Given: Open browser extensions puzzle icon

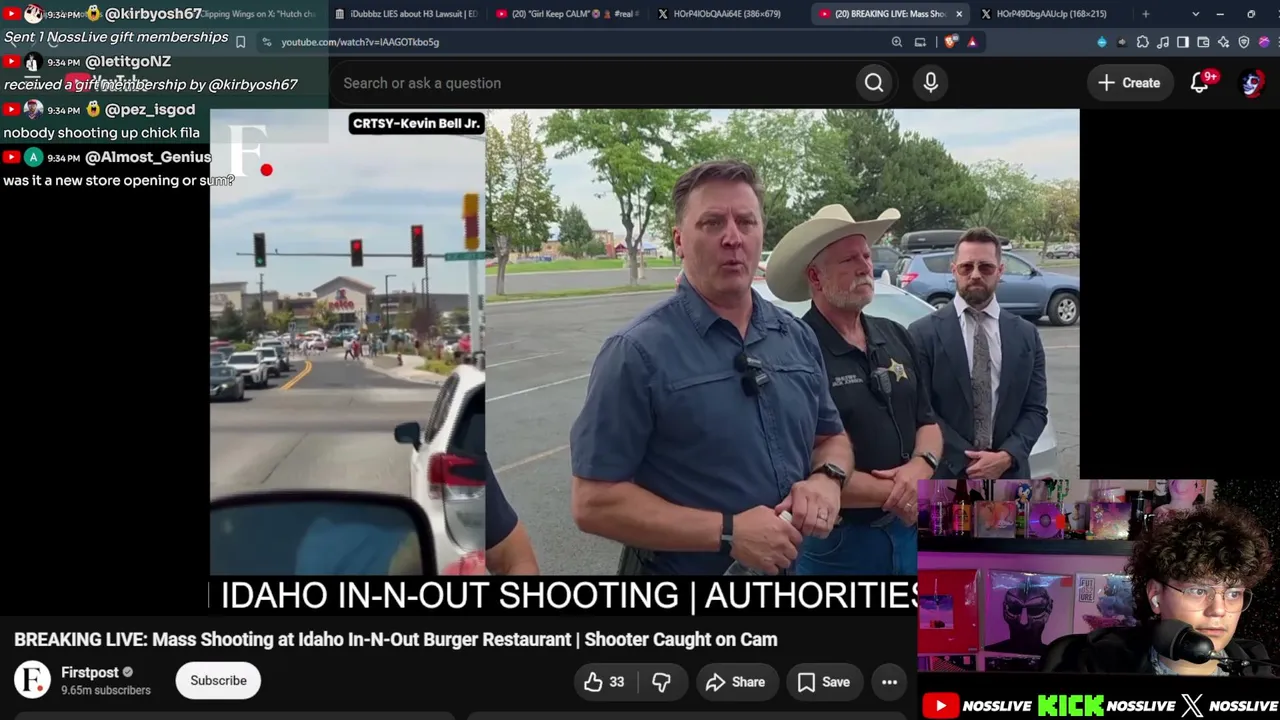Looking at the screenshot, I should (x=1143, y=42).
